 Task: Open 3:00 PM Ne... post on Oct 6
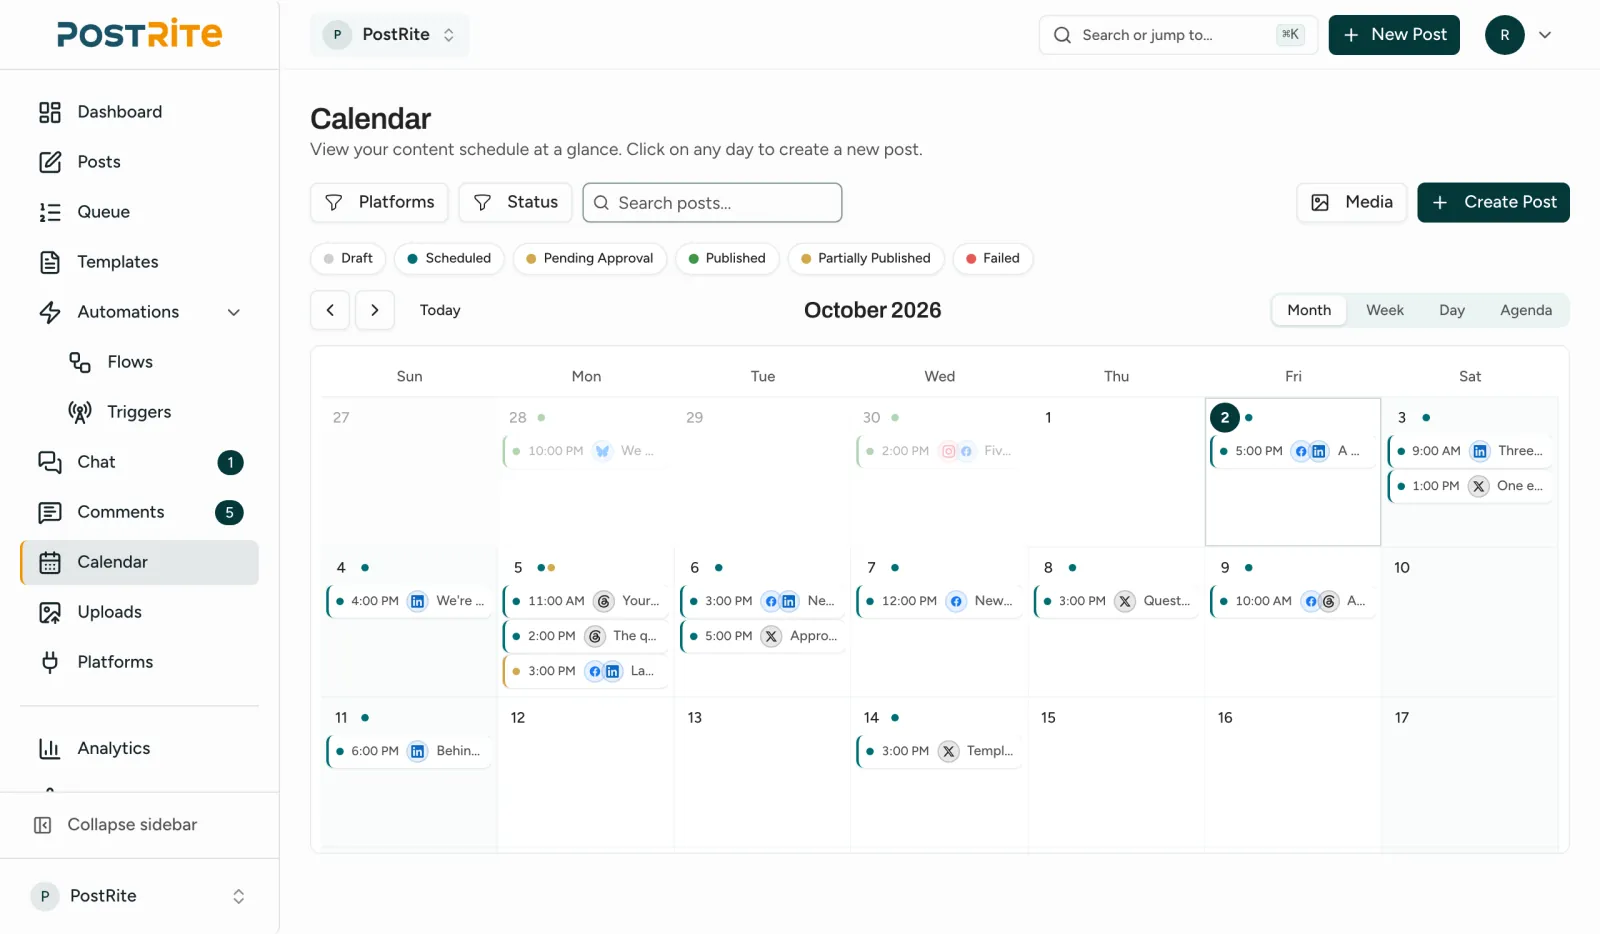(763, 601)
